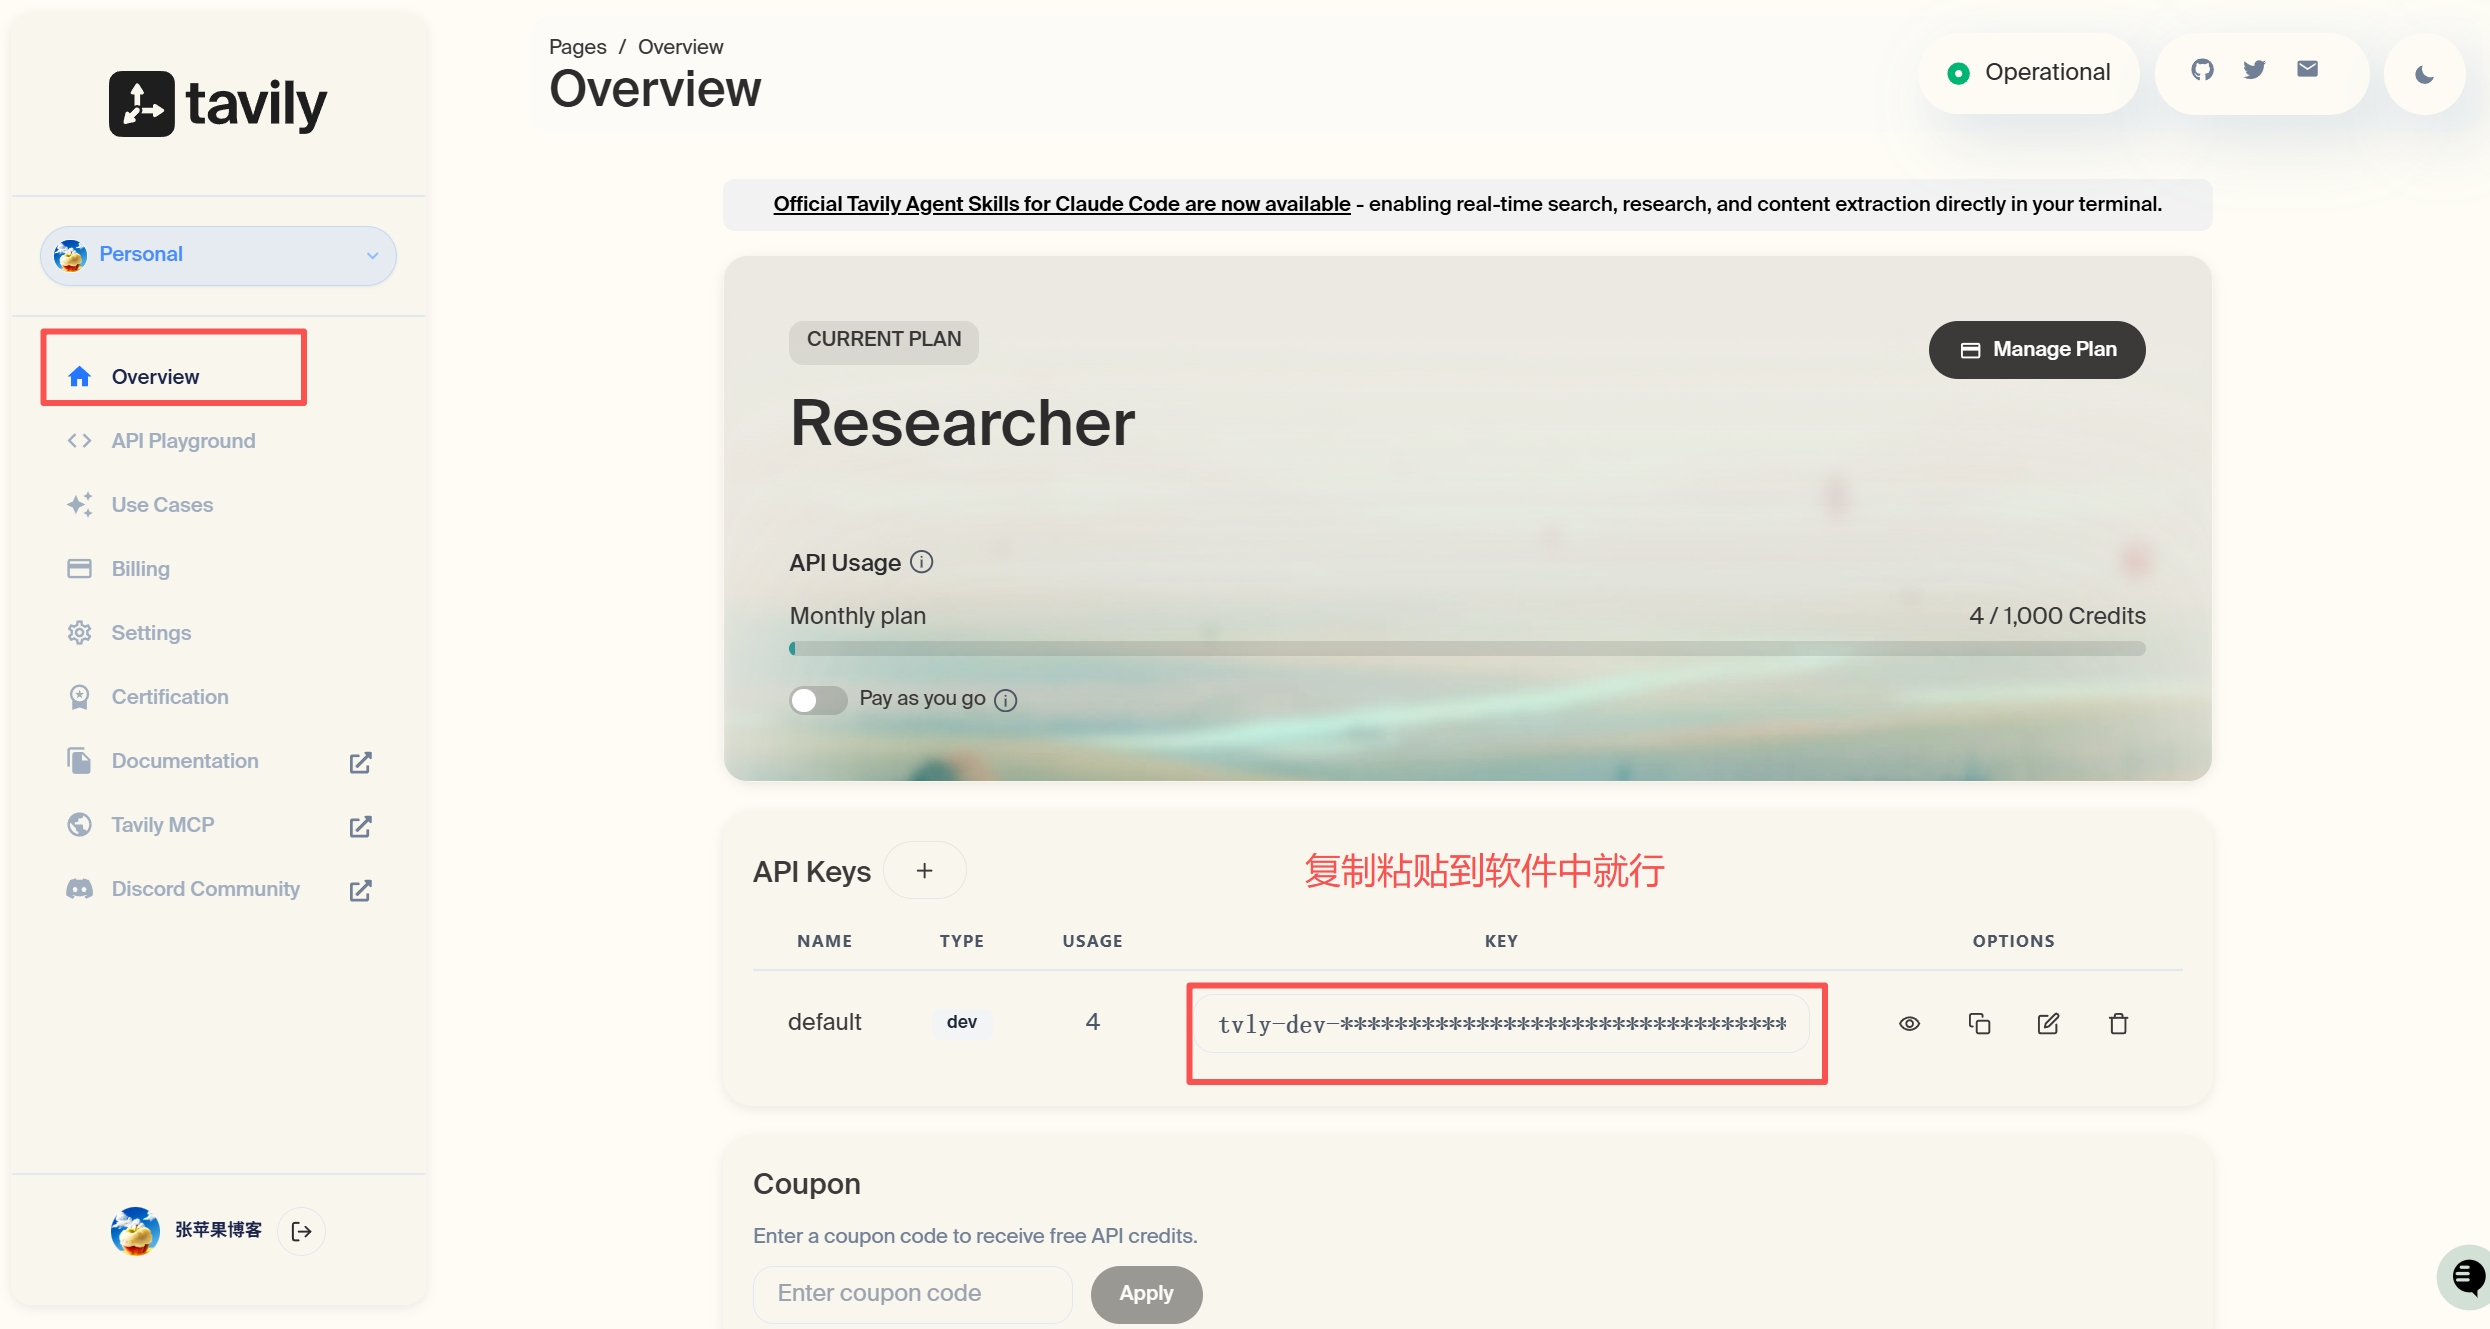Click the Monthly plan label
2490x1329 pixels.
pyautogui.click(x=858, y=616)
